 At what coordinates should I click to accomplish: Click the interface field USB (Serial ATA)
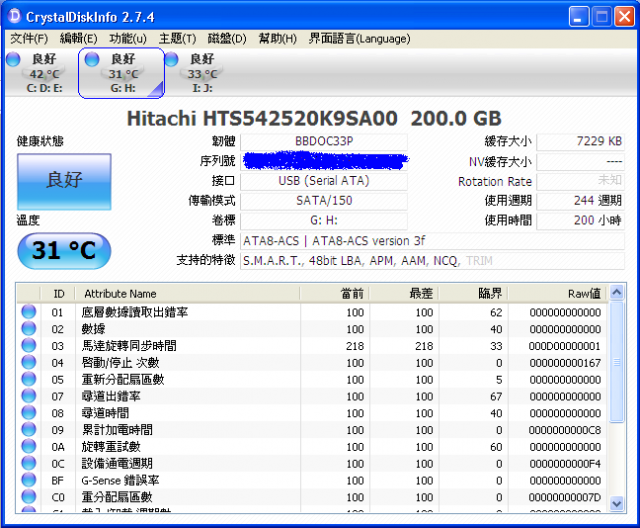click(x=324, y=181)
